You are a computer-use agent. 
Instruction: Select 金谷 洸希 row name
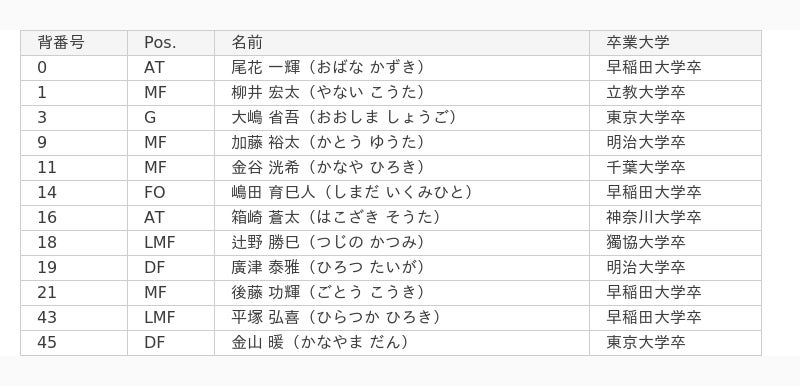(x=402, y=168)
